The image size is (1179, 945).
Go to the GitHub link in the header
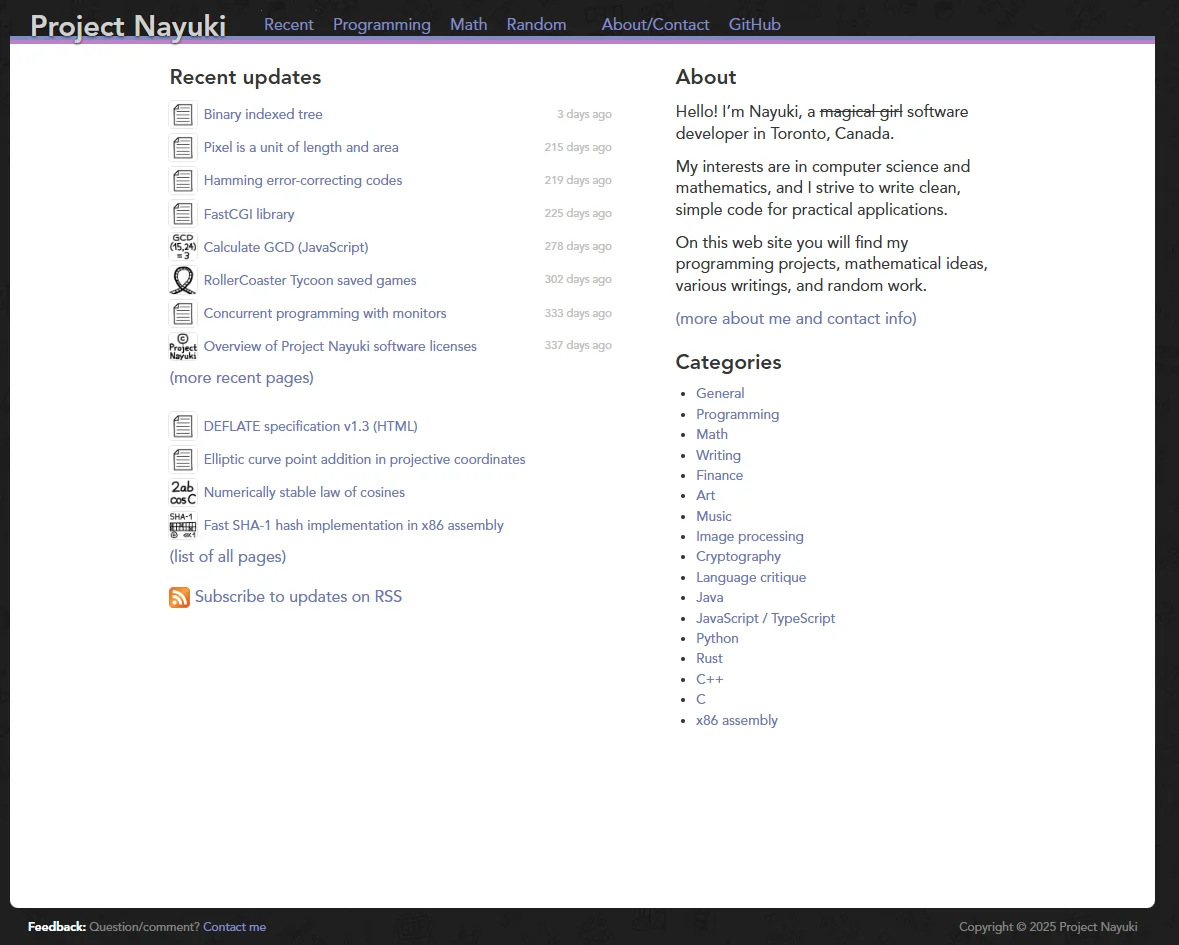754,24
